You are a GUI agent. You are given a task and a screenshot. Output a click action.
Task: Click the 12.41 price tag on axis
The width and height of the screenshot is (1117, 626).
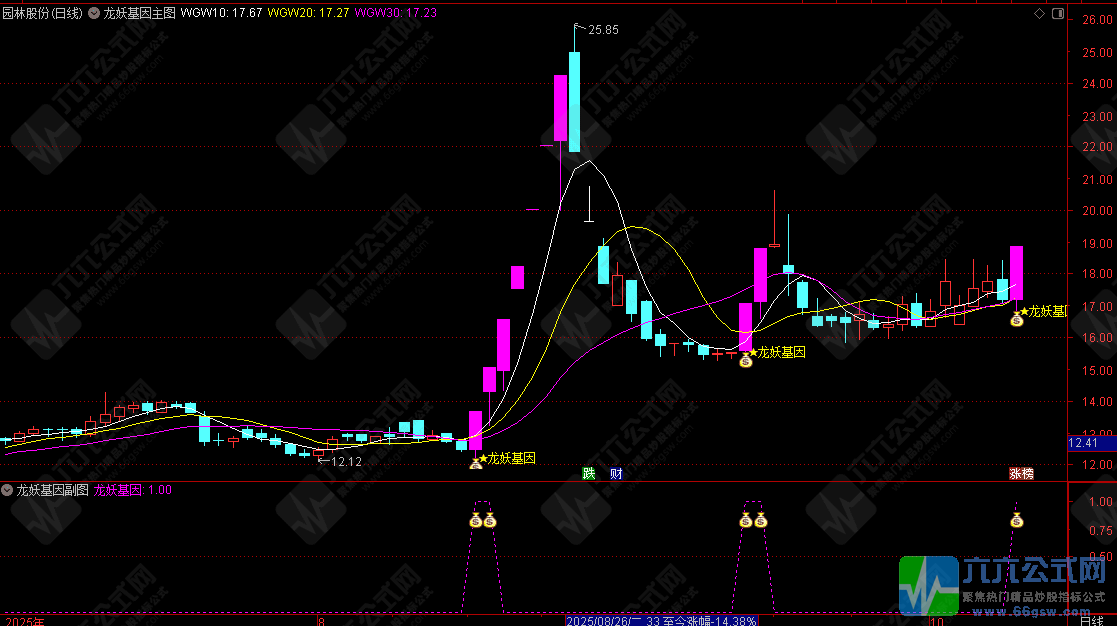[1083, 442]
